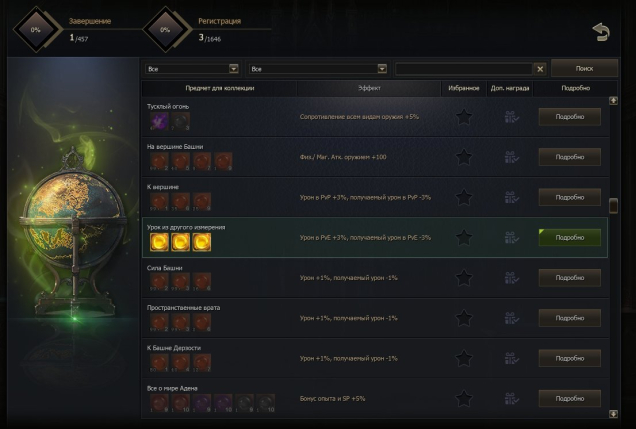This screenshot has height=429, width=636.
Task: Click additional reward icon for Тусклый огонь
Action: 511,117
